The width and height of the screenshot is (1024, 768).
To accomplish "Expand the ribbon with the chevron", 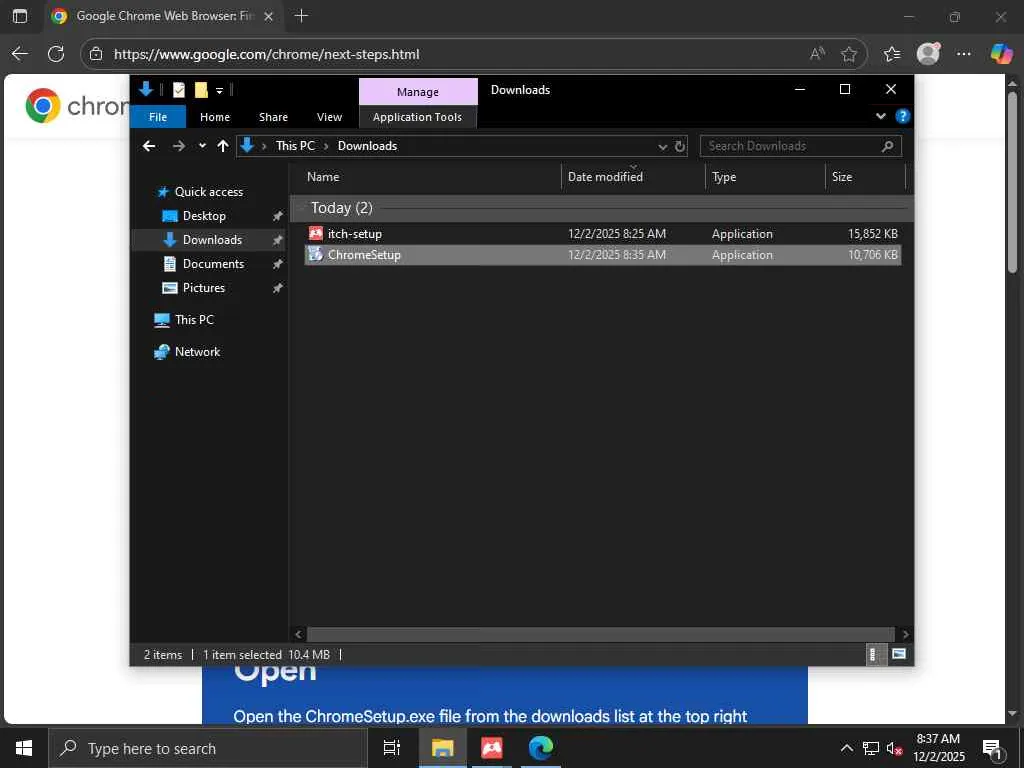I will pyautogui.click(x=881, y=116).
